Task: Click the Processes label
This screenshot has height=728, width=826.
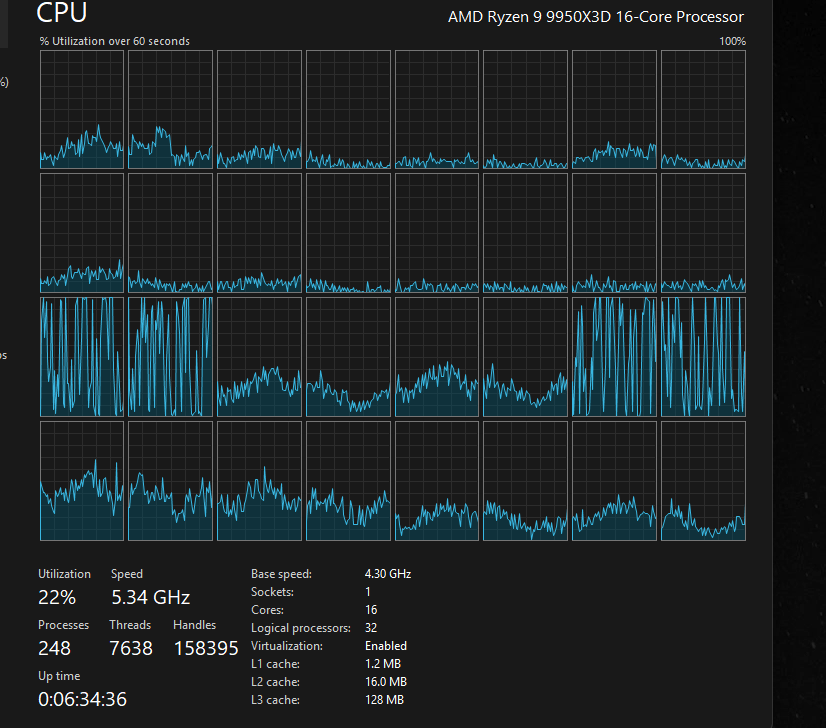Action: tap(63, 625)
